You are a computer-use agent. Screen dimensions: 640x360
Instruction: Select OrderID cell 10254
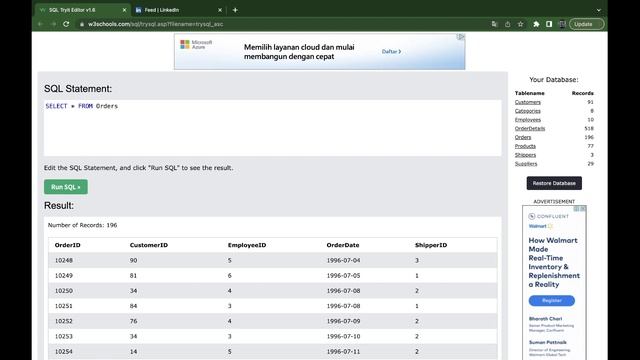click(64, 351)
